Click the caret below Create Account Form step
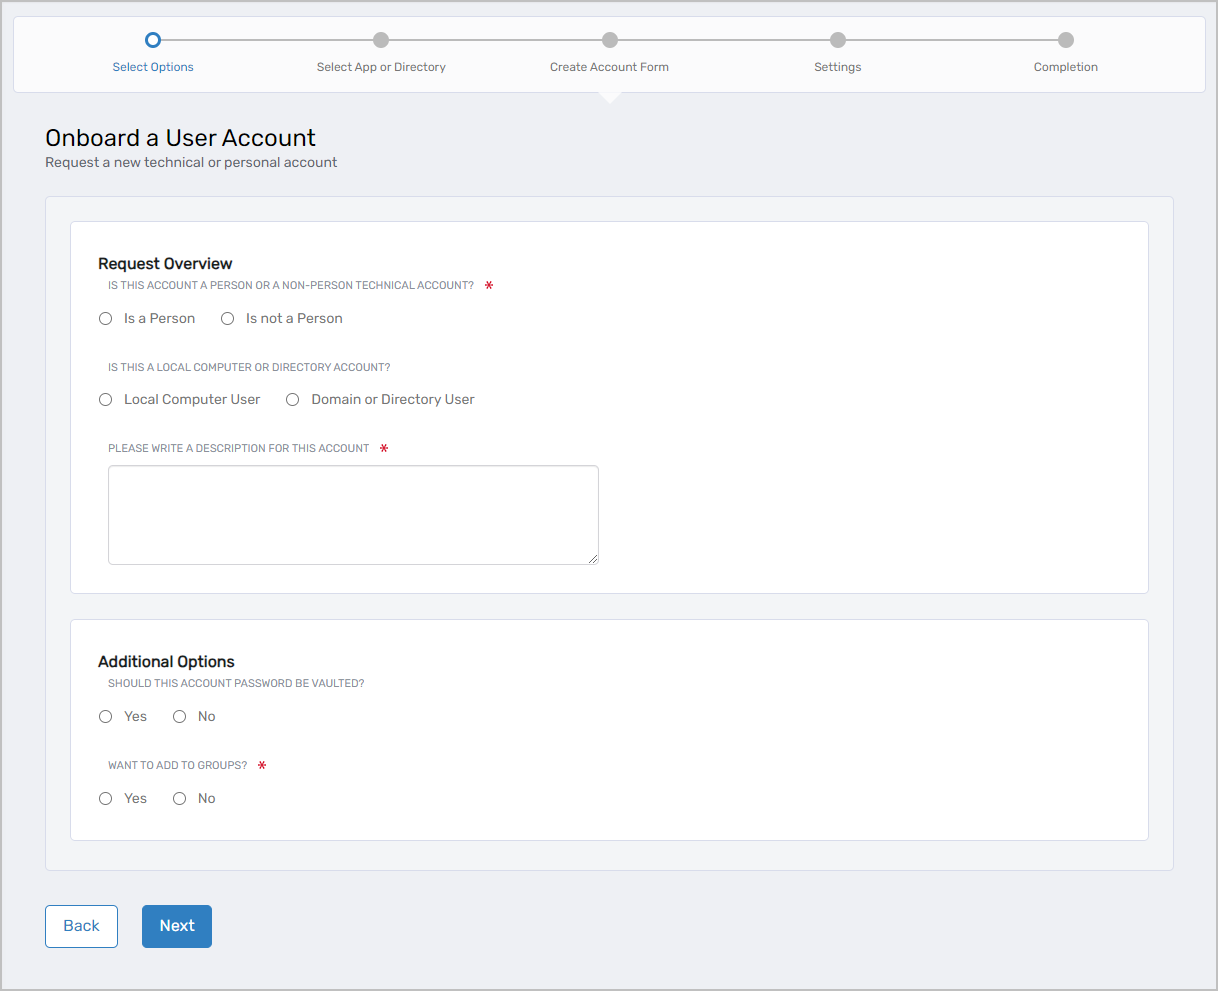The height and width of the screenshot is (991, 1218). tap(609, 96)
